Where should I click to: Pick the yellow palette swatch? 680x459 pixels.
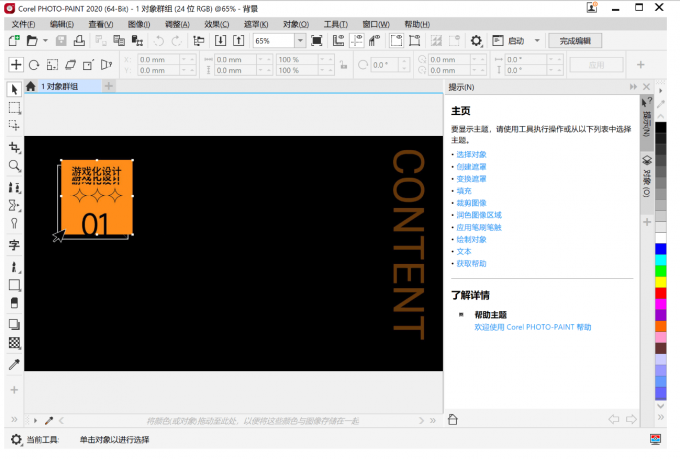pos(660,282)
